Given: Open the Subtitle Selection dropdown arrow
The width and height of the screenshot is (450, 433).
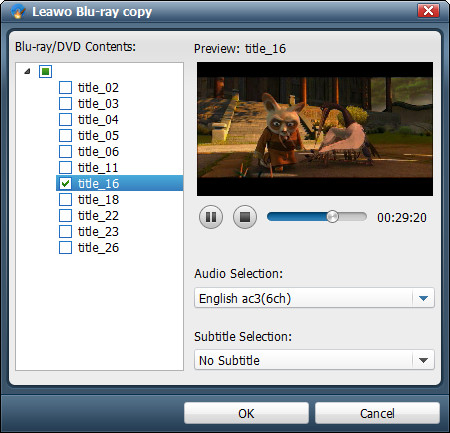Looking at the screenshot, I should (x=423, y=360).
